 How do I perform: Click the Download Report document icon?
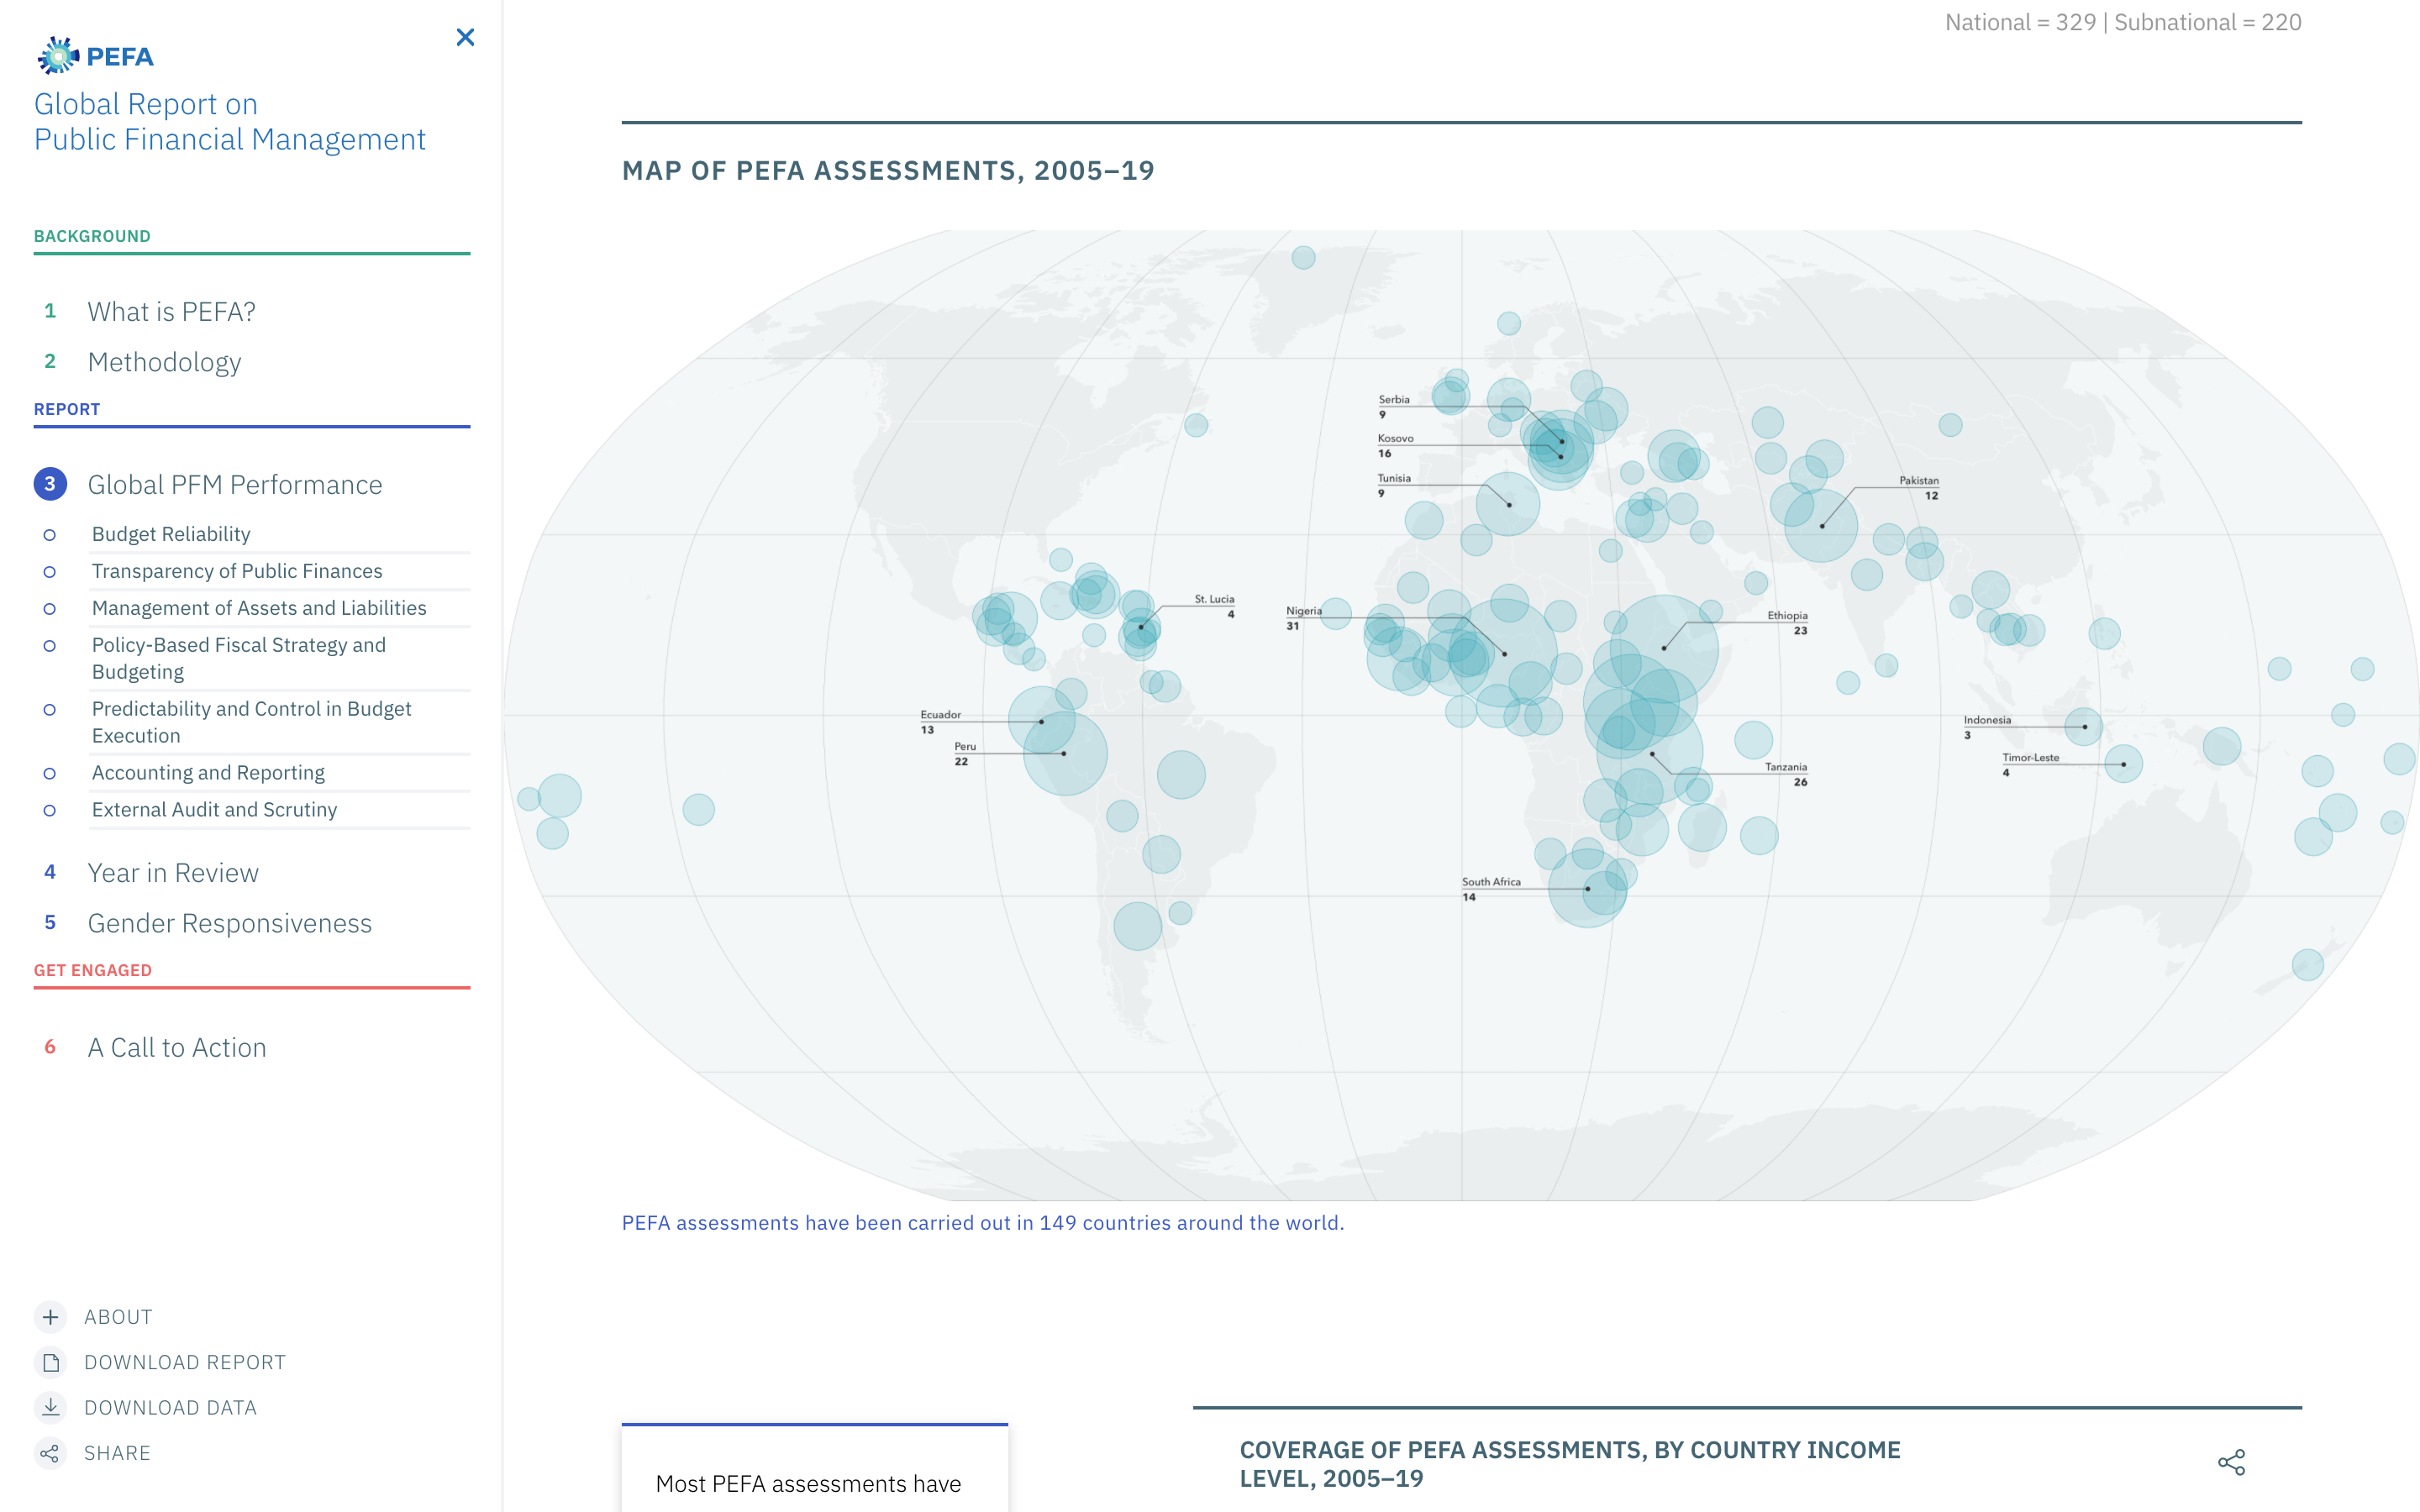pos(50,1362)
